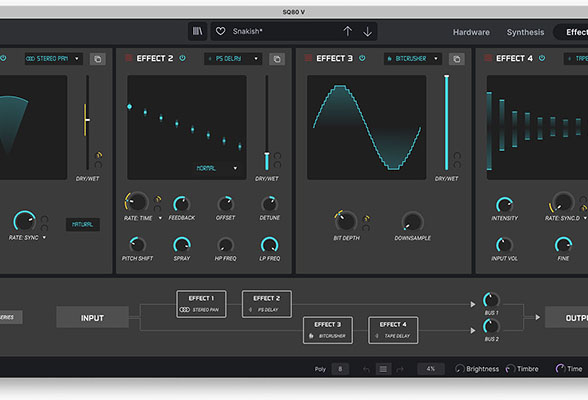Enable Effect 4 red bypass square
The image size is (588, 400).
pyautogui.click(x=488, y=58)
